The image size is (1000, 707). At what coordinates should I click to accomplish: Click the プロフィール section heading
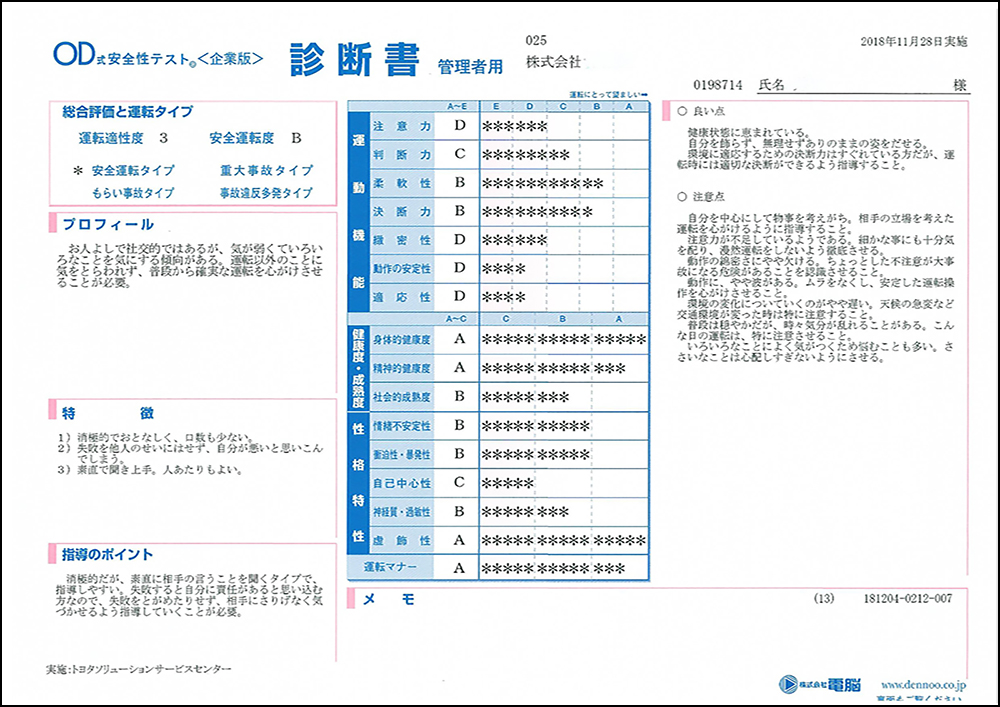click(108, 224)
